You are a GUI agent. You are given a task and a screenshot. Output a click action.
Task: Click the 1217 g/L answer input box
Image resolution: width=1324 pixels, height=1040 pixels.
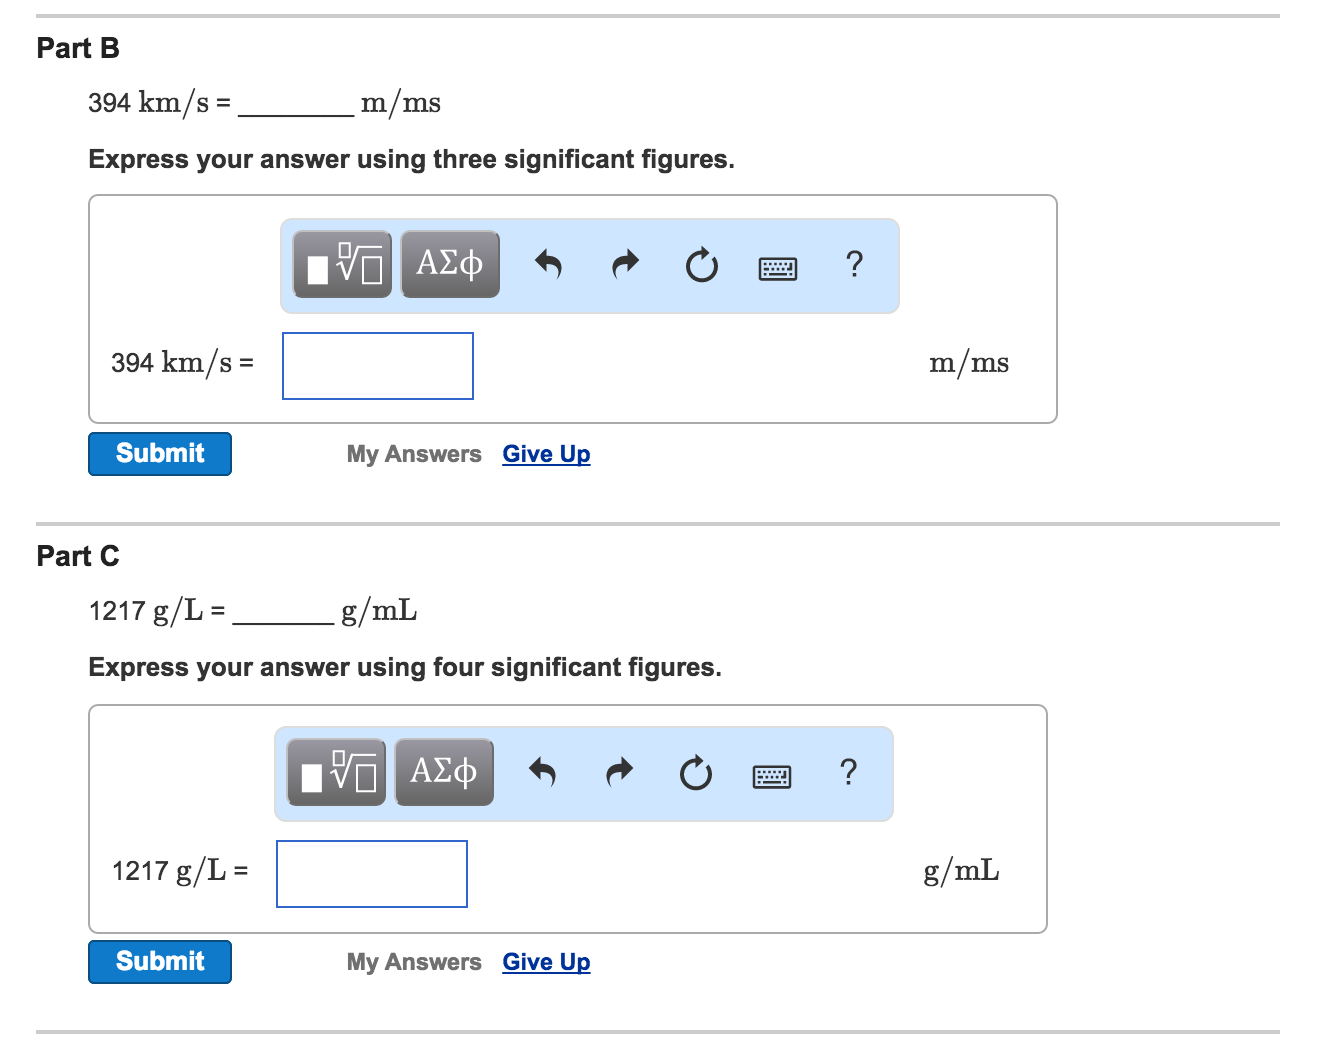[x=372, y=874]
